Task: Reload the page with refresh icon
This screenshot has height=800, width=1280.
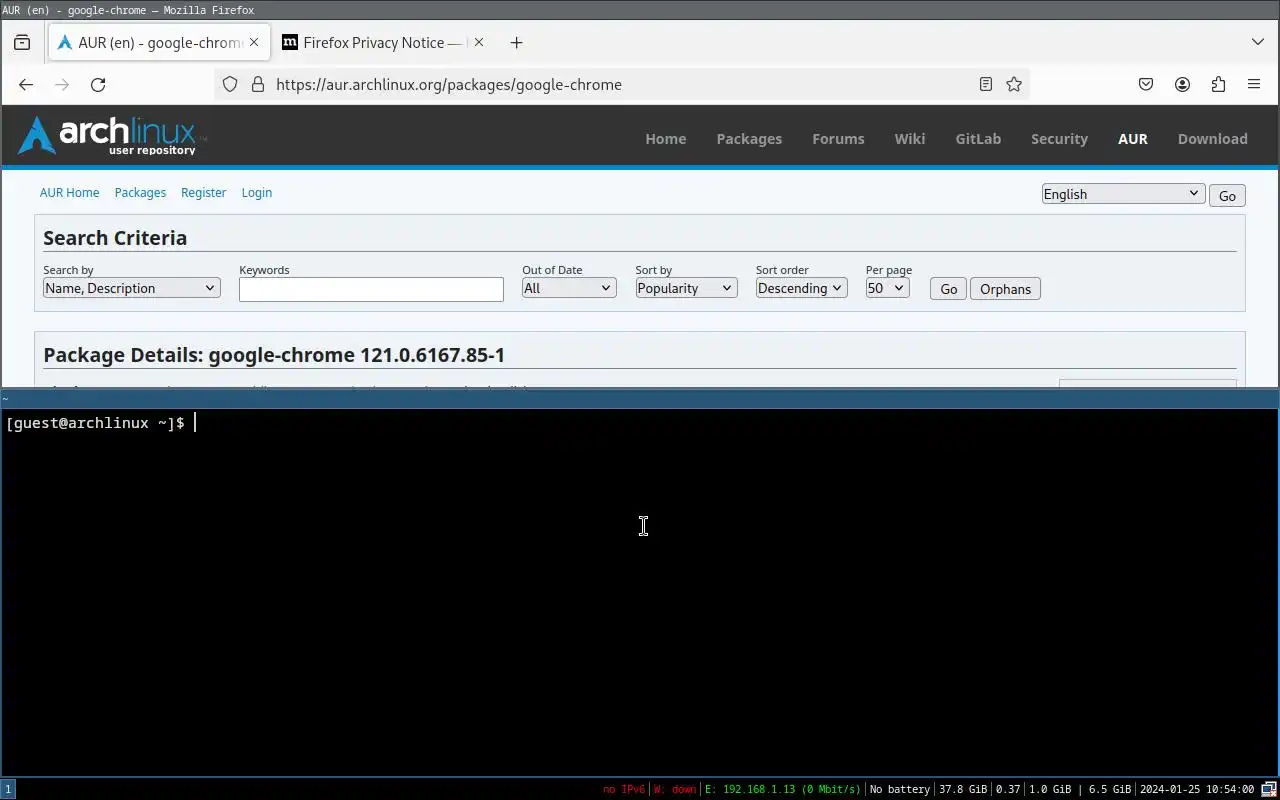Action: coord(98,85)
